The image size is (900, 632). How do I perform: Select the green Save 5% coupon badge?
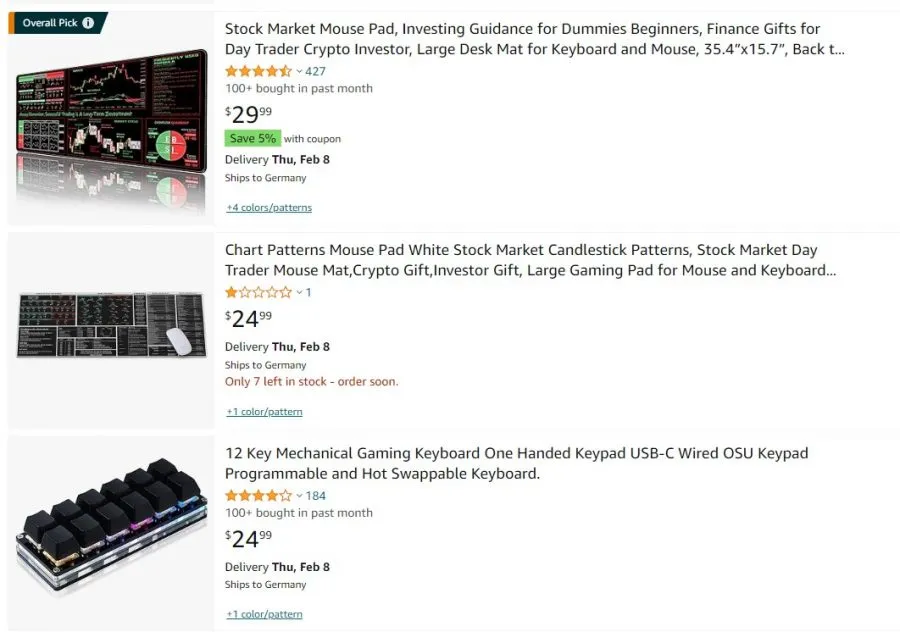click(x=252, y=138)
